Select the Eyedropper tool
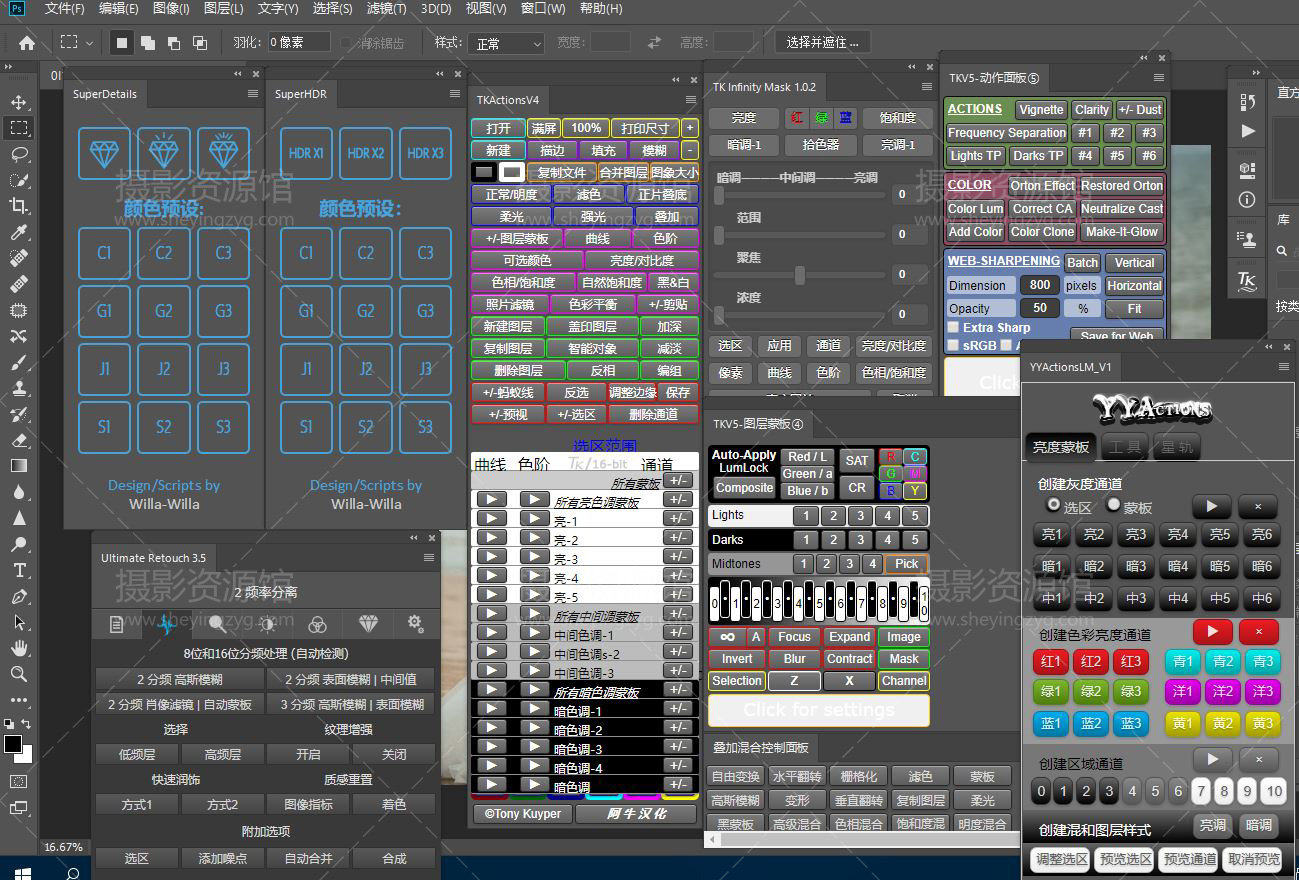Viewport: 1299px width, 880px height. (18, 232)
